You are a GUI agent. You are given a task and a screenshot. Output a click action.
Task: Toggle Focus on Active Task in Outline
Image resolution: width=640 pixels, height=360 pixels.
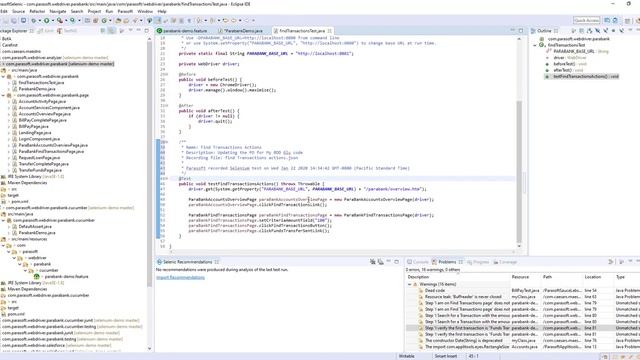(573, 31)
